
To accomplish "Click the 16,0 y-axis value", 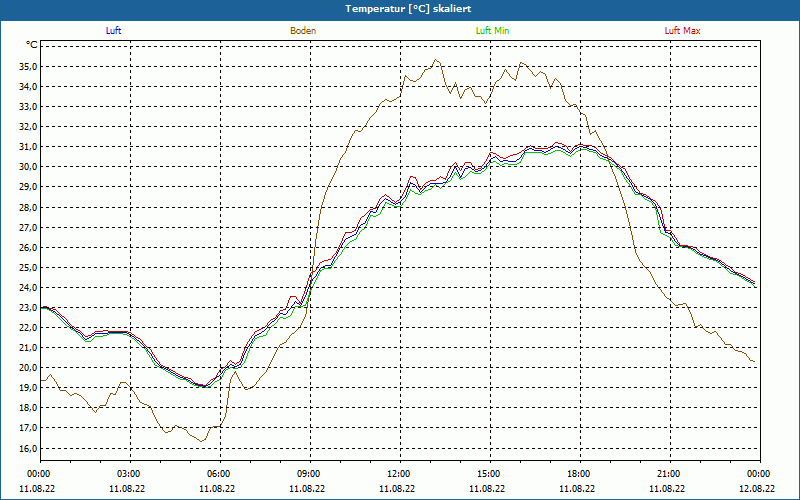I will 28,448.
